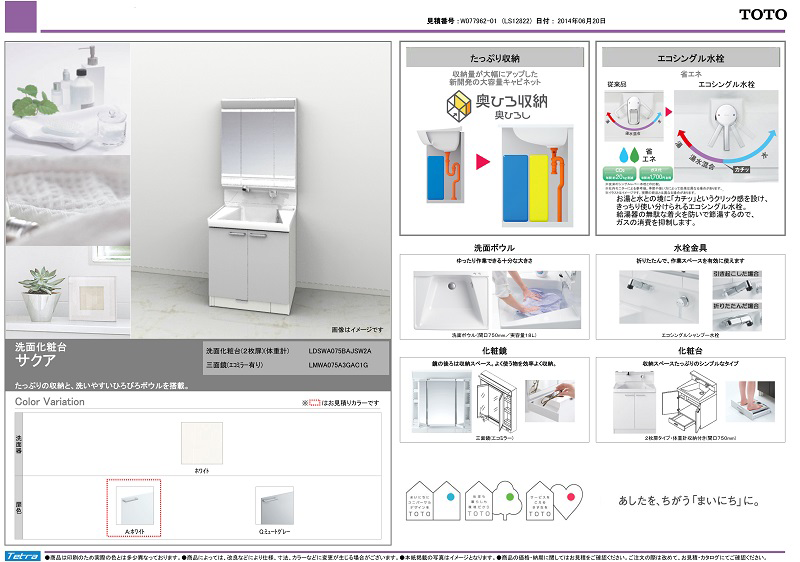This screenshot has width=800, height=562.
Task: Click the mirror cabinet line drawing
Action: [495, 402]
